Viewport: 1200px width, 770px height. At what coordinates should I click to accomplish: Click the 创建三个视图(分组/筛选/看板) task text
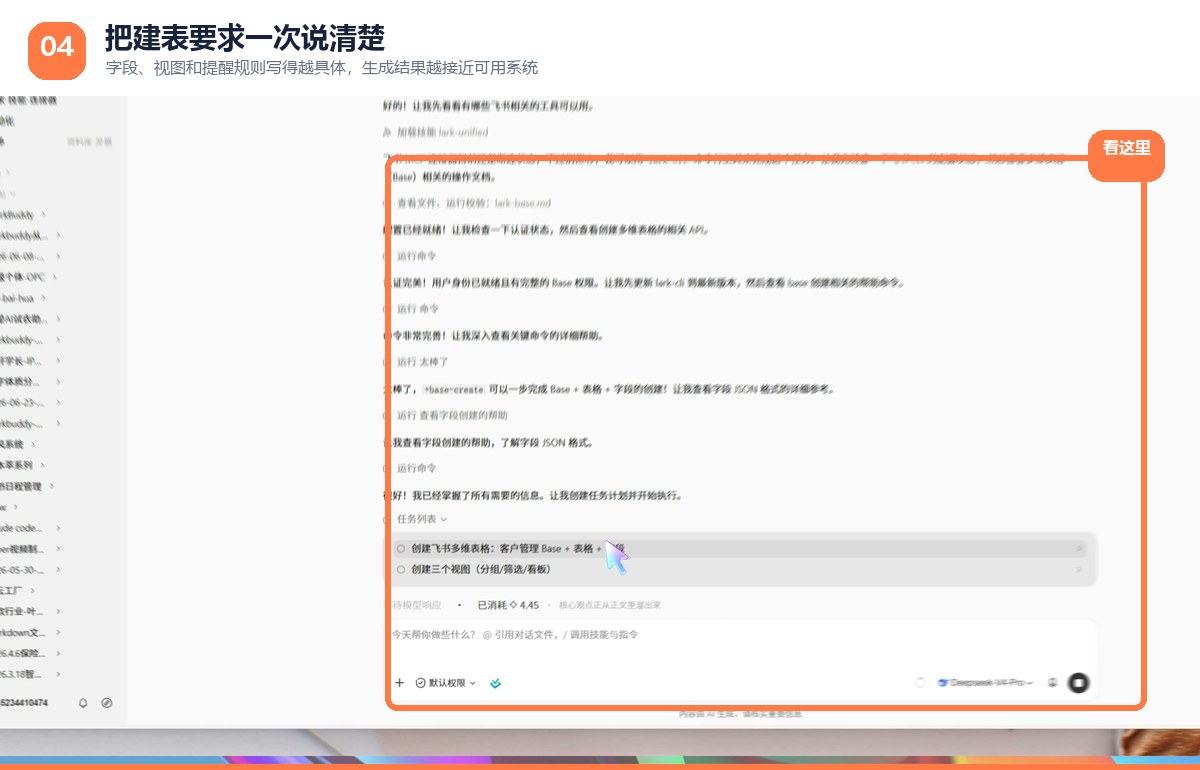(x=481, y=569)
